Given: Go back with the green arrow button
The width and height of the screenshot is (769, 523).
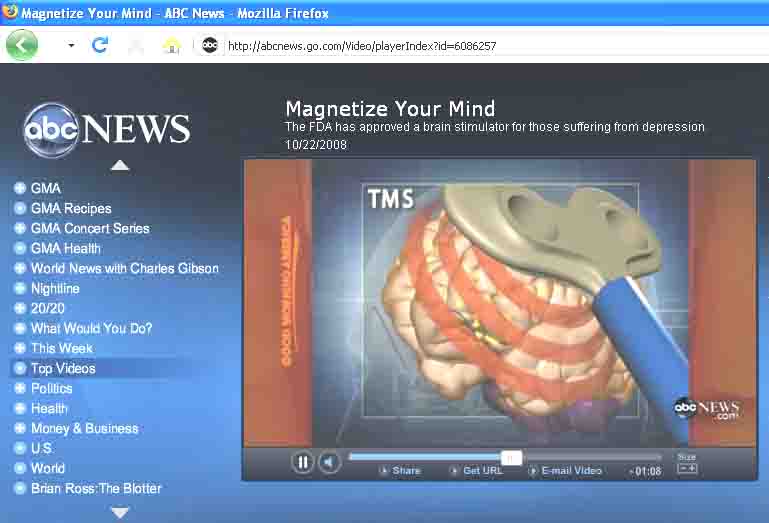Looking at the screenshot, I should click(22, 45).
